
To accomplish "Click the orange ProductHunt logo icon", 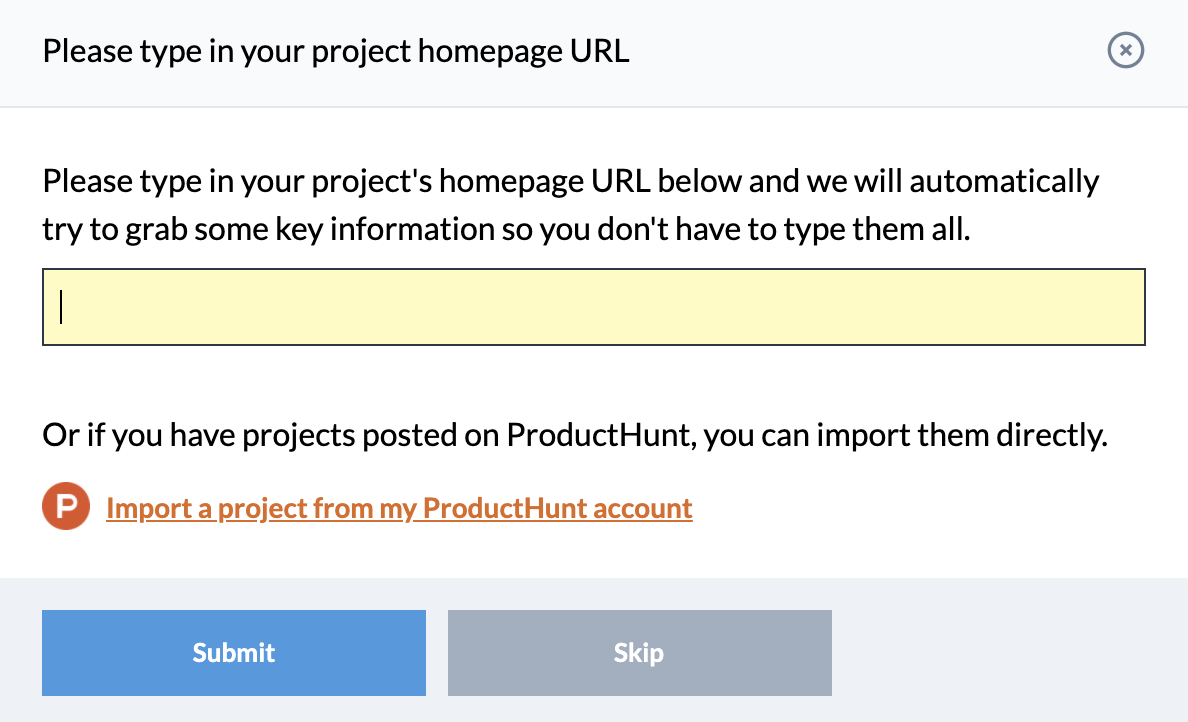I will coord(66,508).
